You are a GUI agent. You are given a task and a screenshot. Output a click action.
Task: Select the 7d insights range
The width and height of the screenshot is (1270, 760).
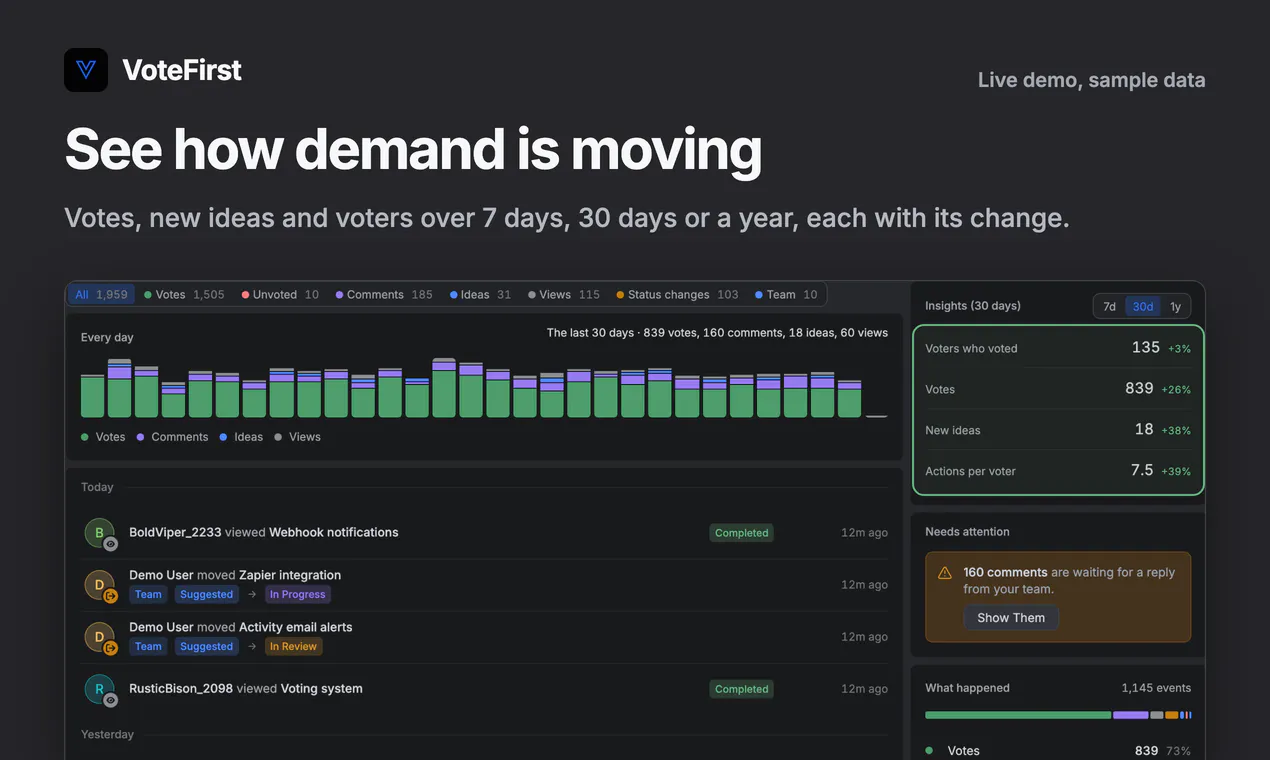(x=1109, y=307)
